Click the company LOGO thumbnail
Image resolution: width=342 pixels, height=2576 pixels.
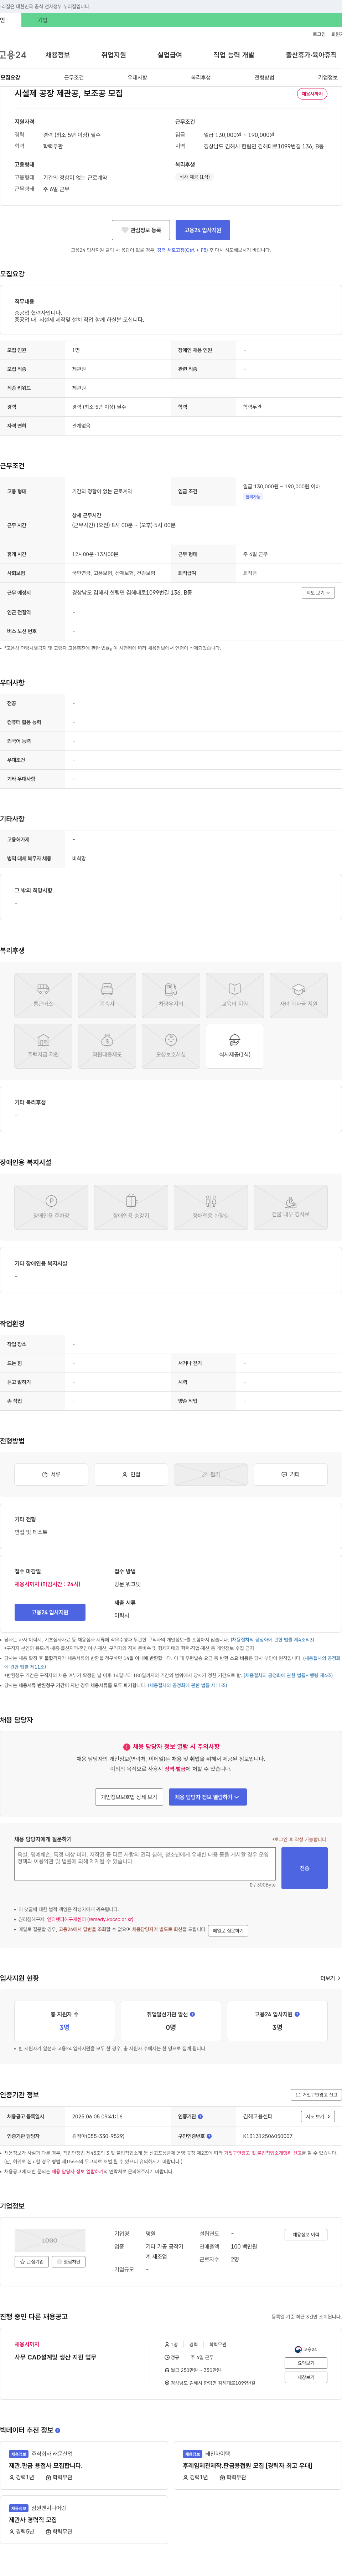click(x=50, y=2240)
